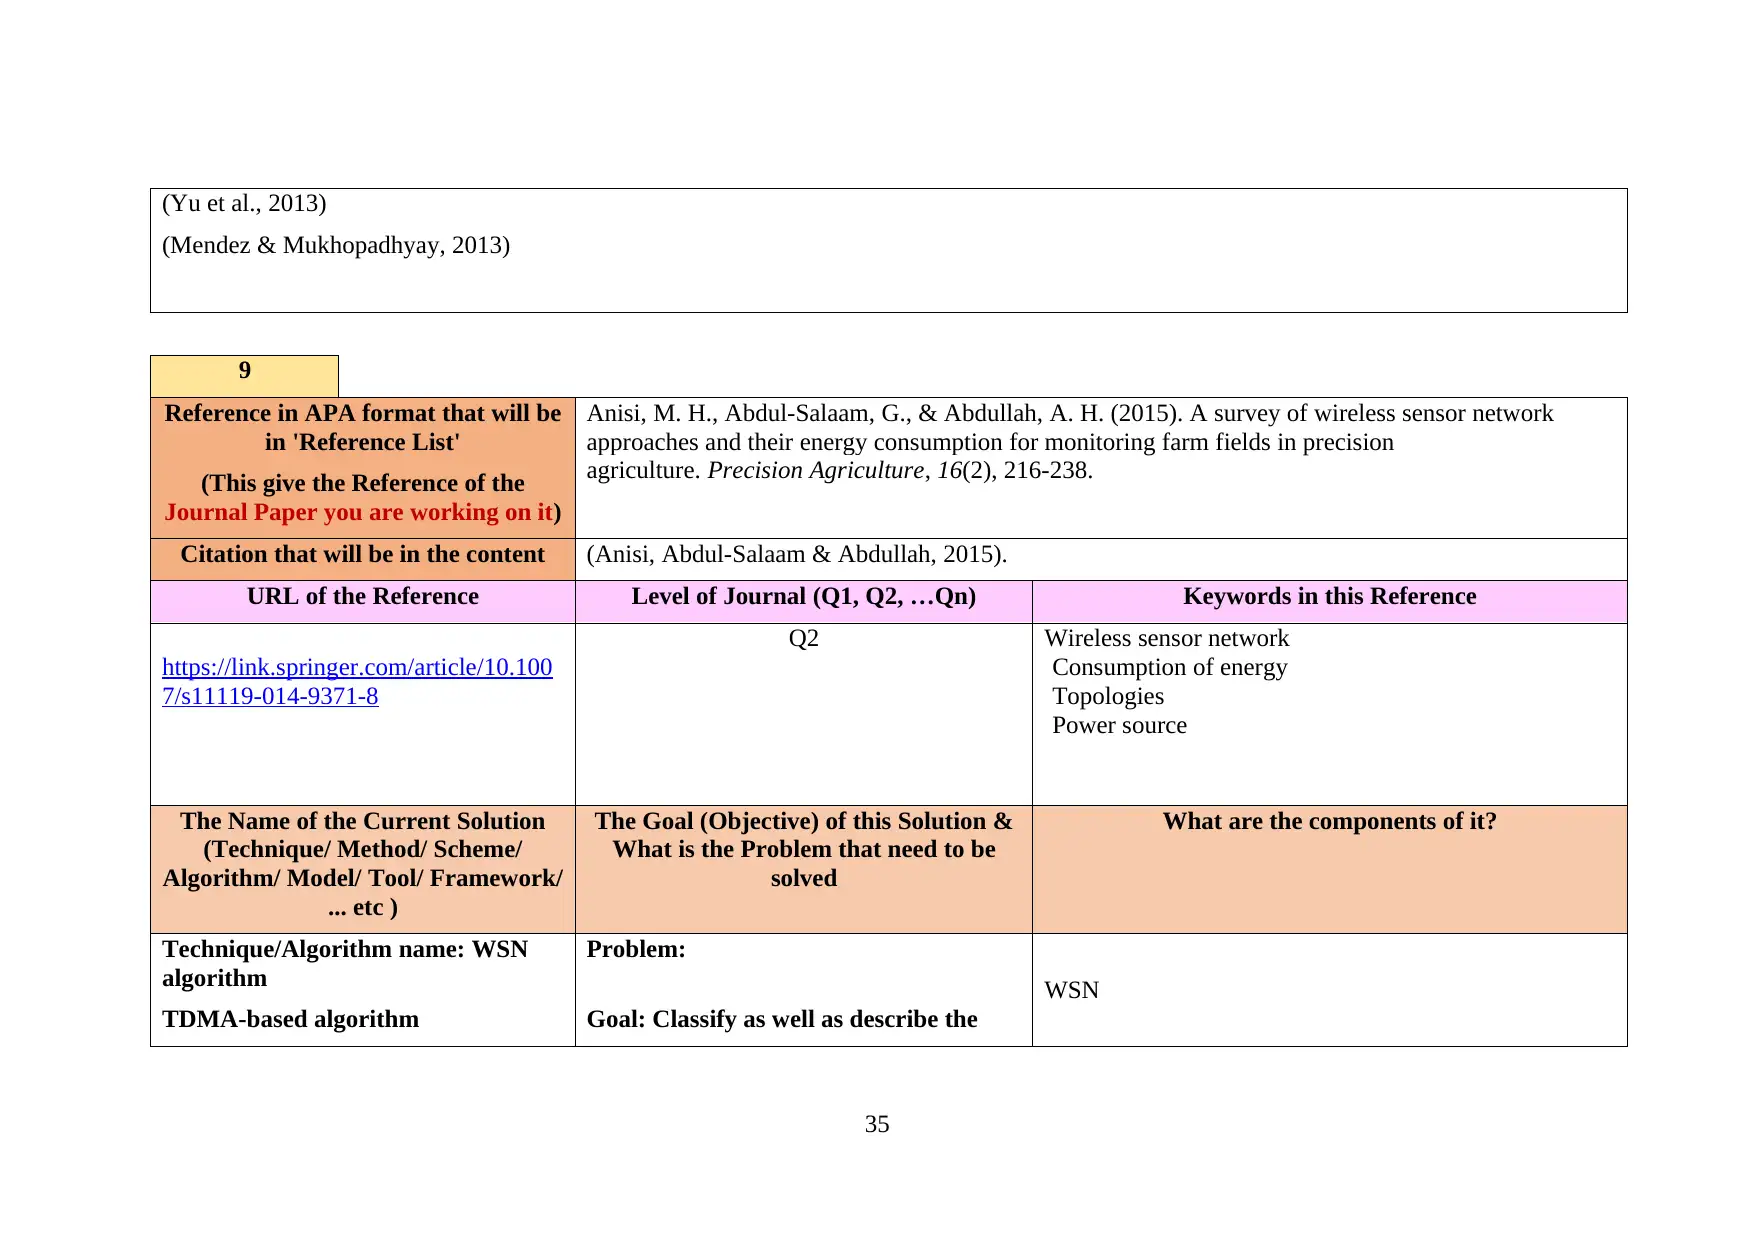This screenshot has height=1241, width=1754.
Task: Click the 'Topologies' keyword
Action: pyautogui.click(x=1108, y=696)
